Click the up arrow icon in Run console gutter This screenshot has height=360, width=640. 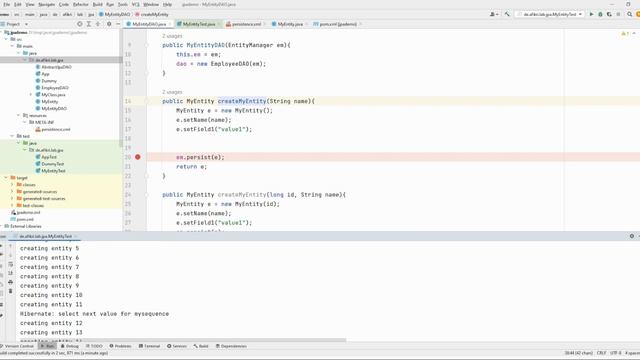11,247
